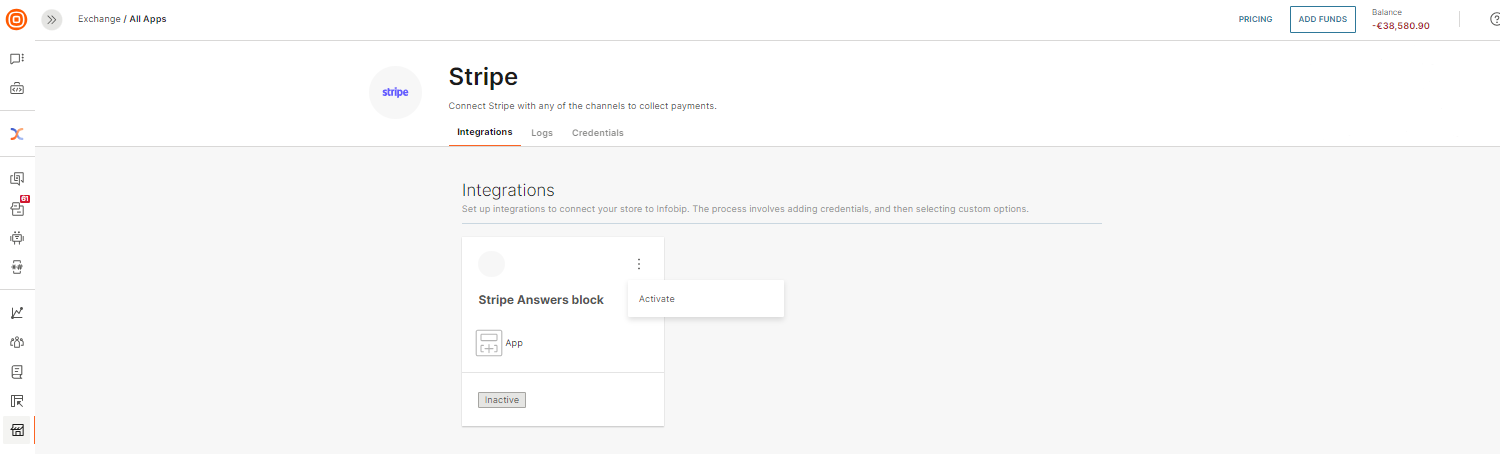
Task: Open the Analyze line chart icon
Action: tap(17, 312)
